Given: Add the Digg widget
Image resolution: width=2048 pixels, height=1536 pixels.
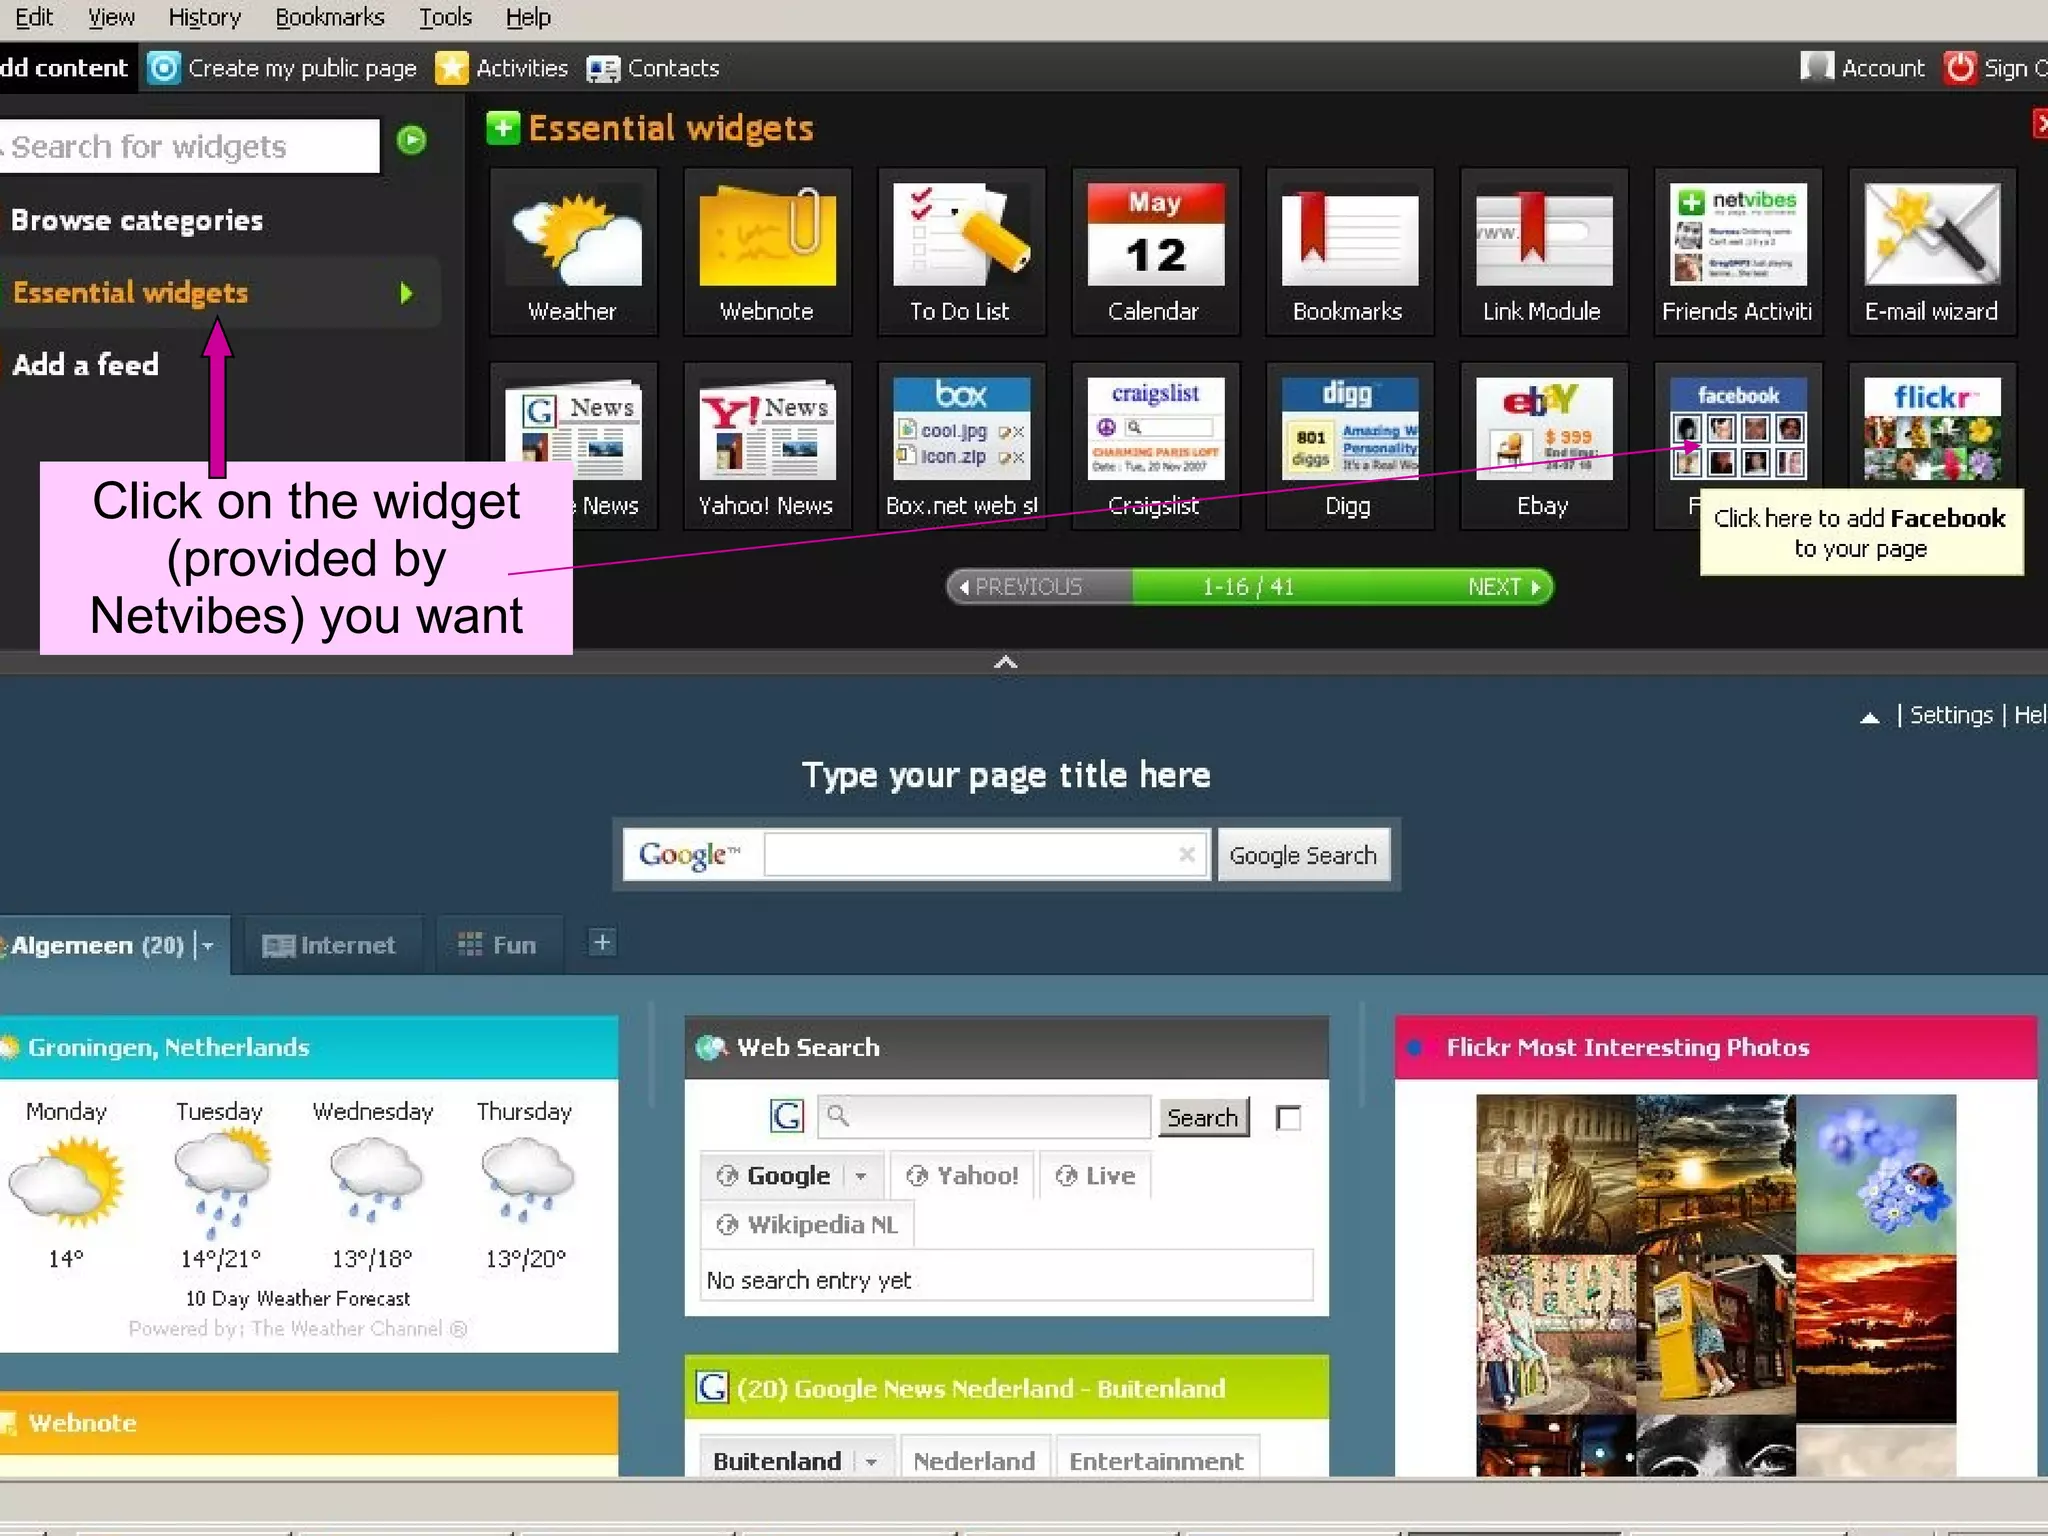Looking at the screenshot, I should coord(1349,446).
